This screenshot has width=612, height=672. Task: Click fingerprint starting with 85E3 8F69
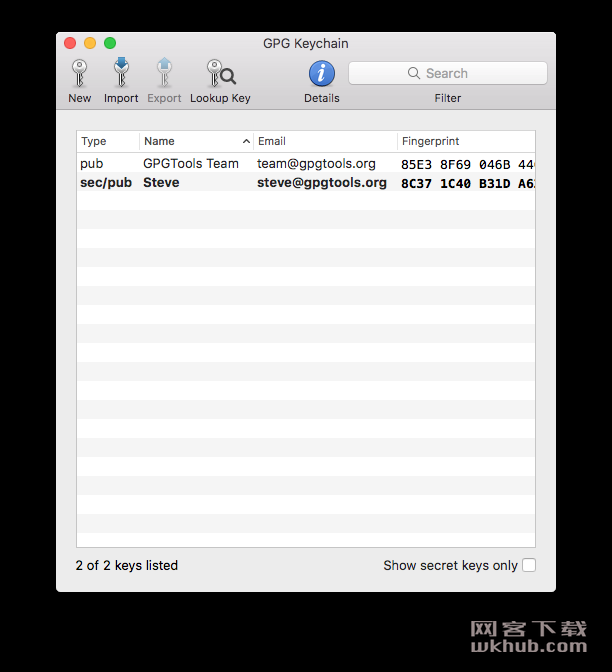(x=468, y=165)
